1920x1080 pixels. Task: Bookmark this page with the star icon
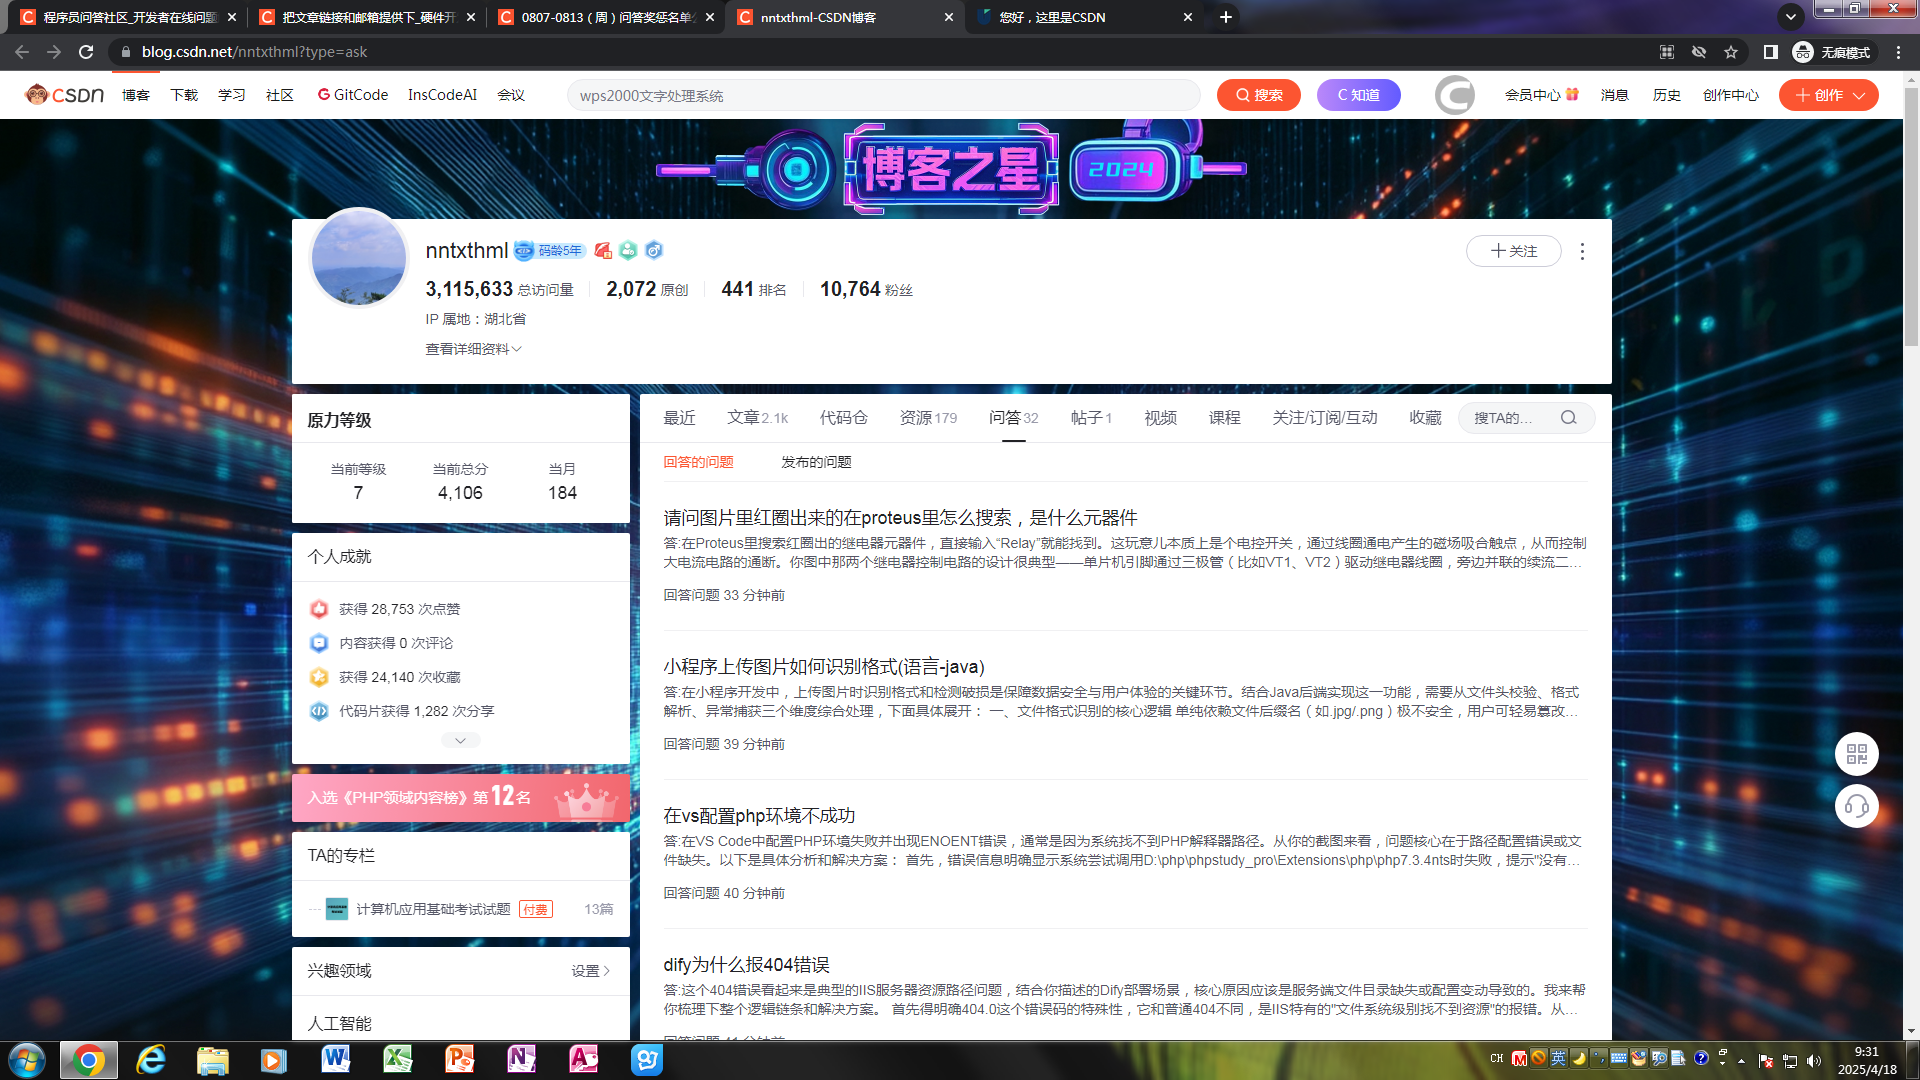pyautogui.click(x=1731, y=52)
